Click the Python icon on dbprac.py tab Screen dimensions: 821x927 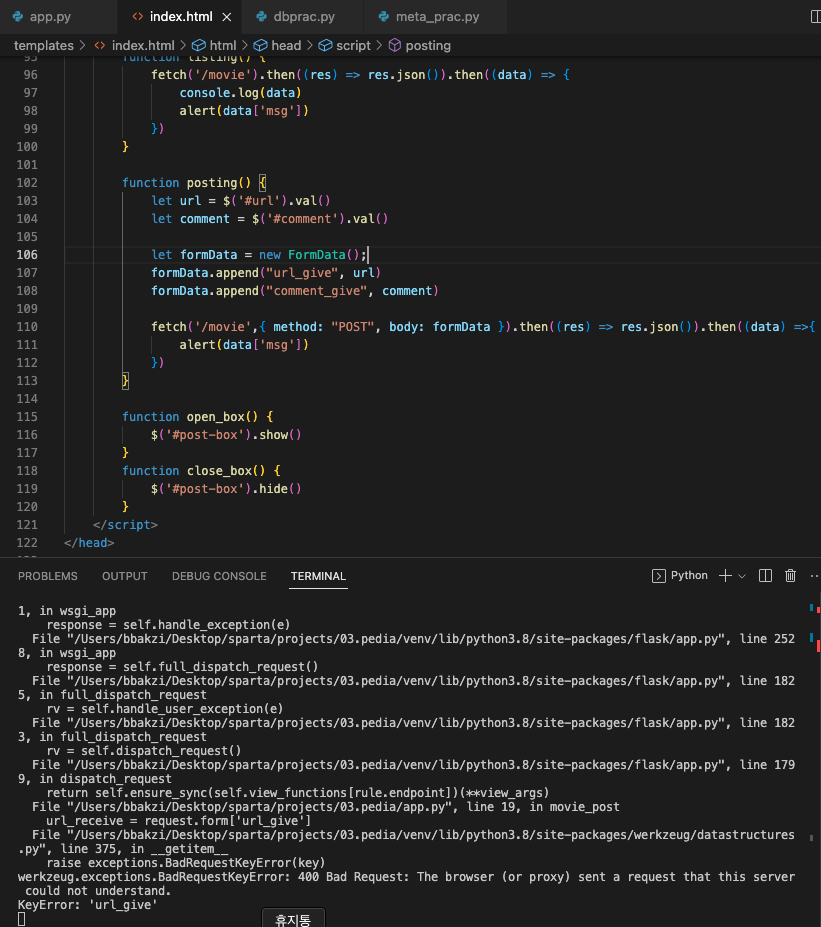[x=261, y=17]
